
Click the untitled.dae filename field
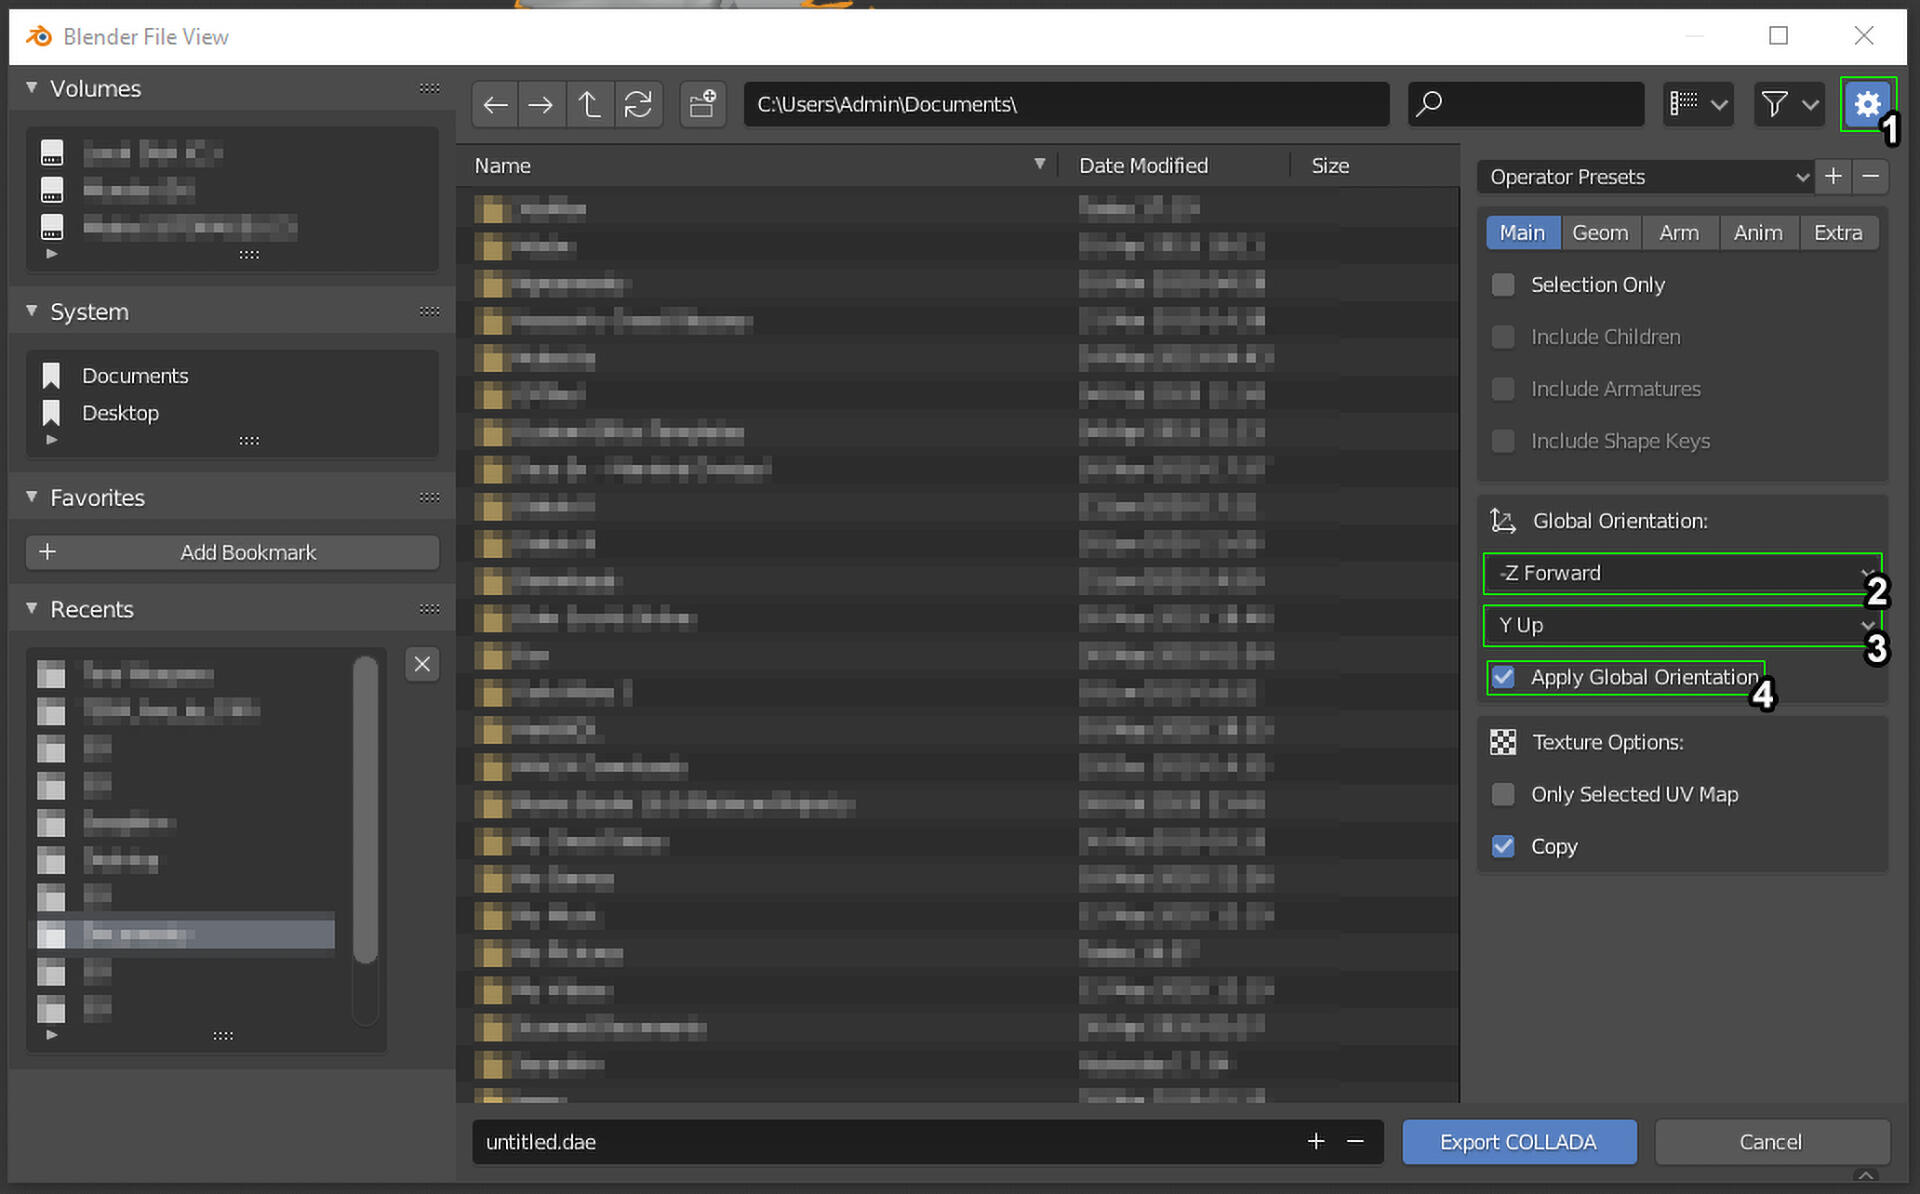pos(880,1142)
